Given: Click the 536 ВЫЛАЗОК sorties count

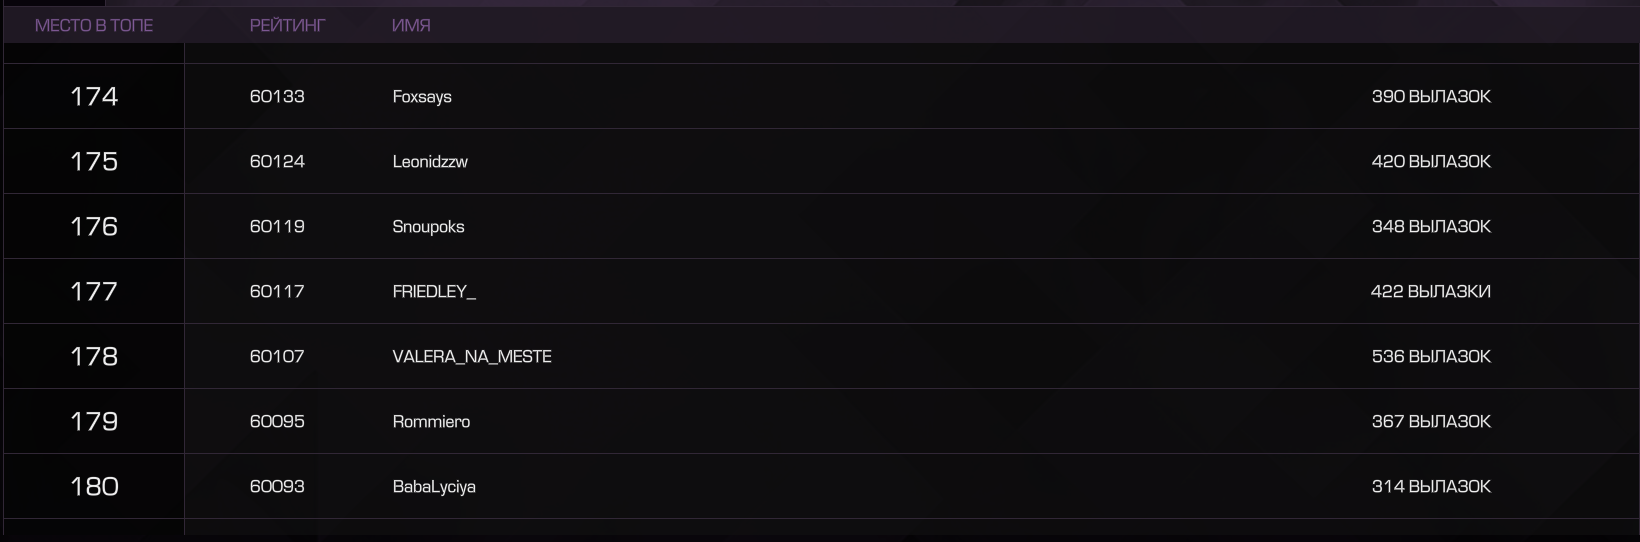Looking at the screenshot, I should (1431, 356).
